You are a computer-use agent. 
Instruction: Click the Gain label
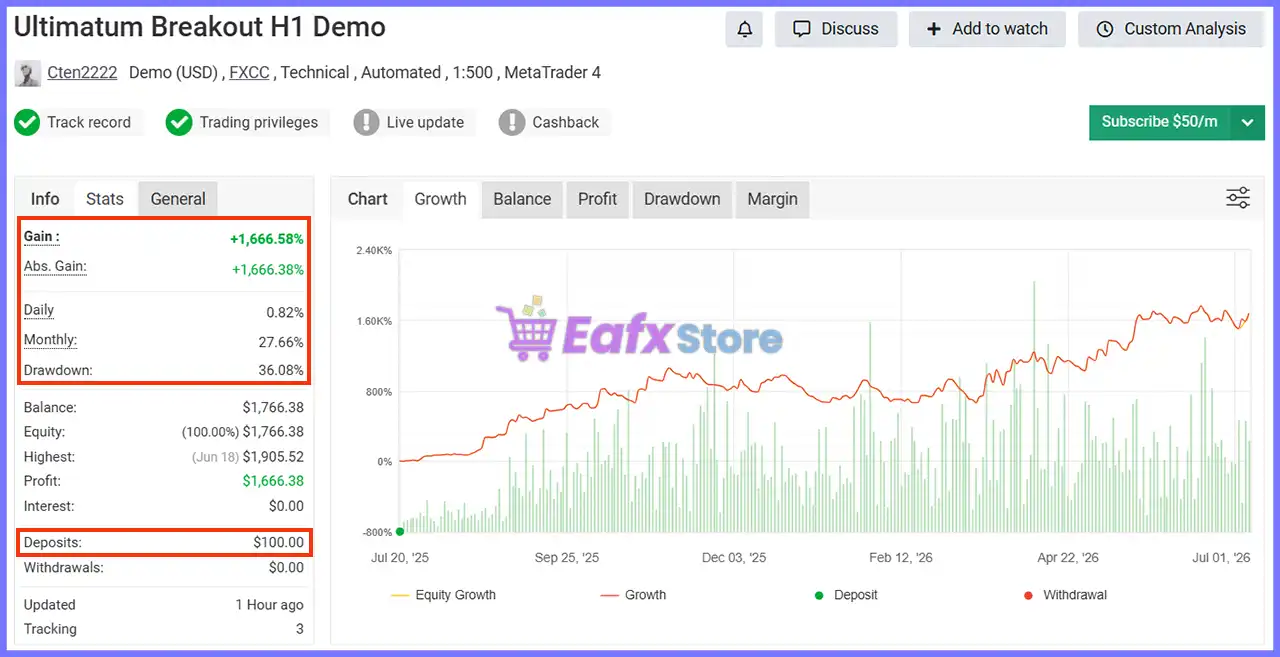(41, 237)
